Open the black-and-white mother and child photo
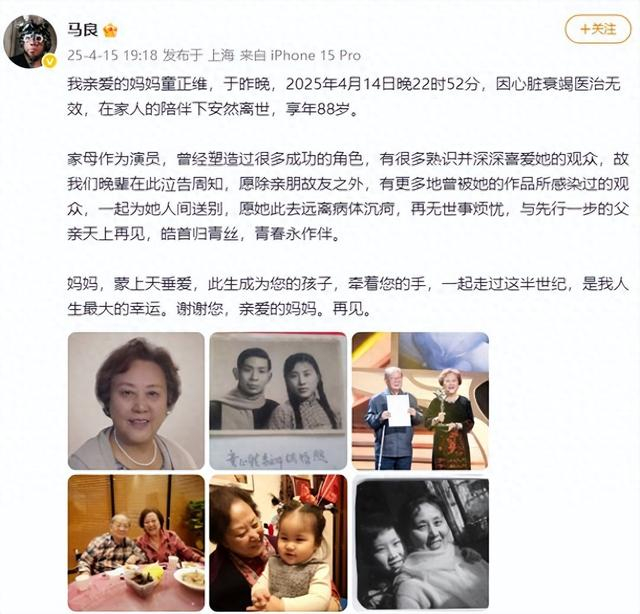 (x=420, y=543)
